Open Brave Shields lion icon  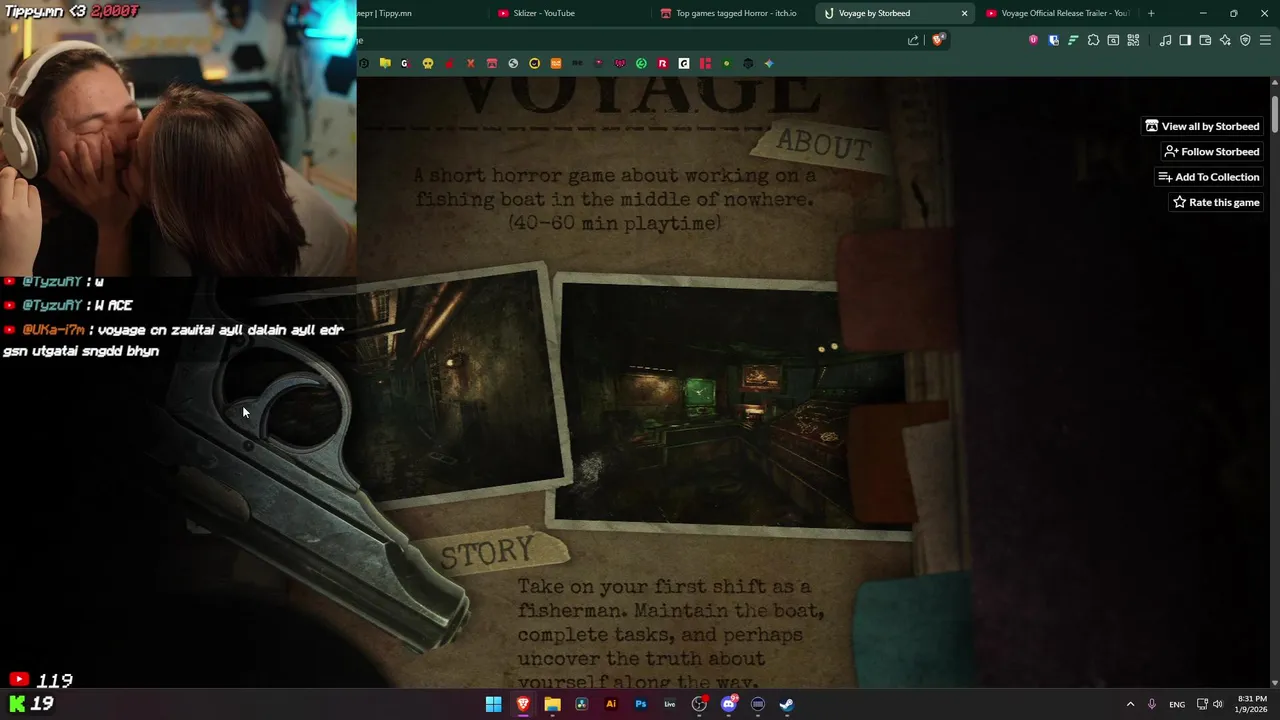point(937,40)
